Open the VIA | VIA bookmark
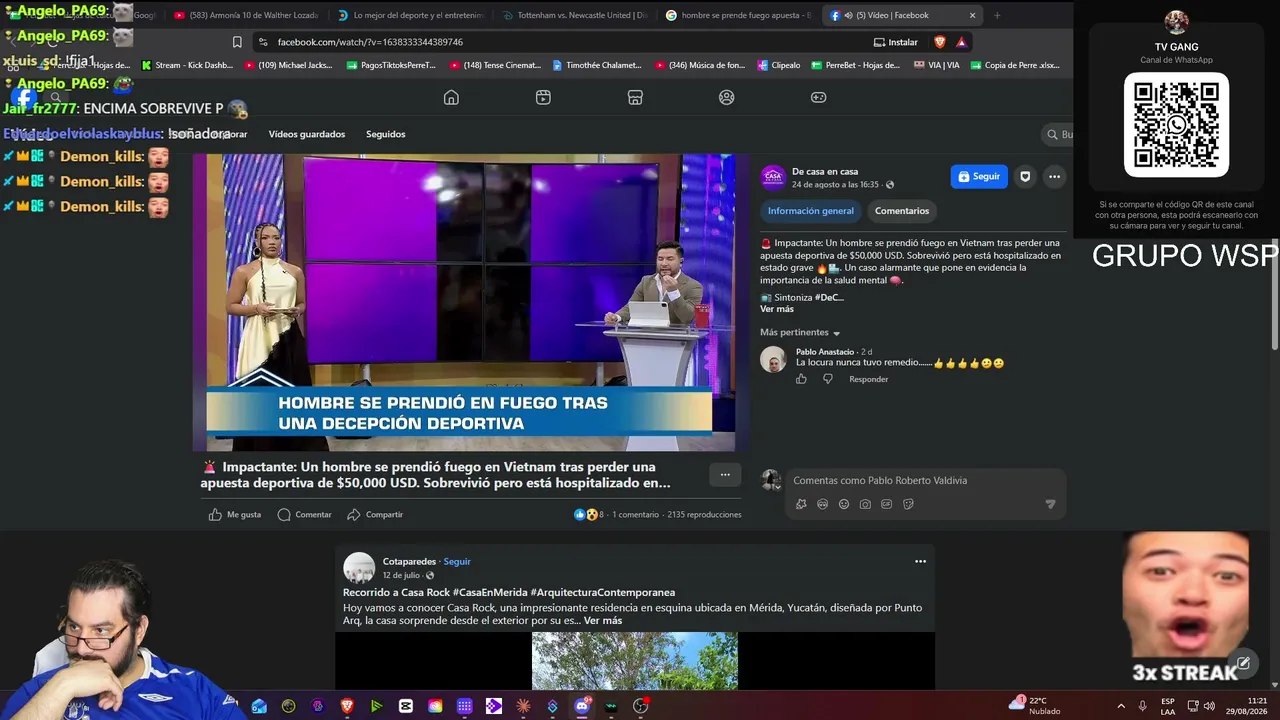This screenshot has height=720, width=1280. 937,65
